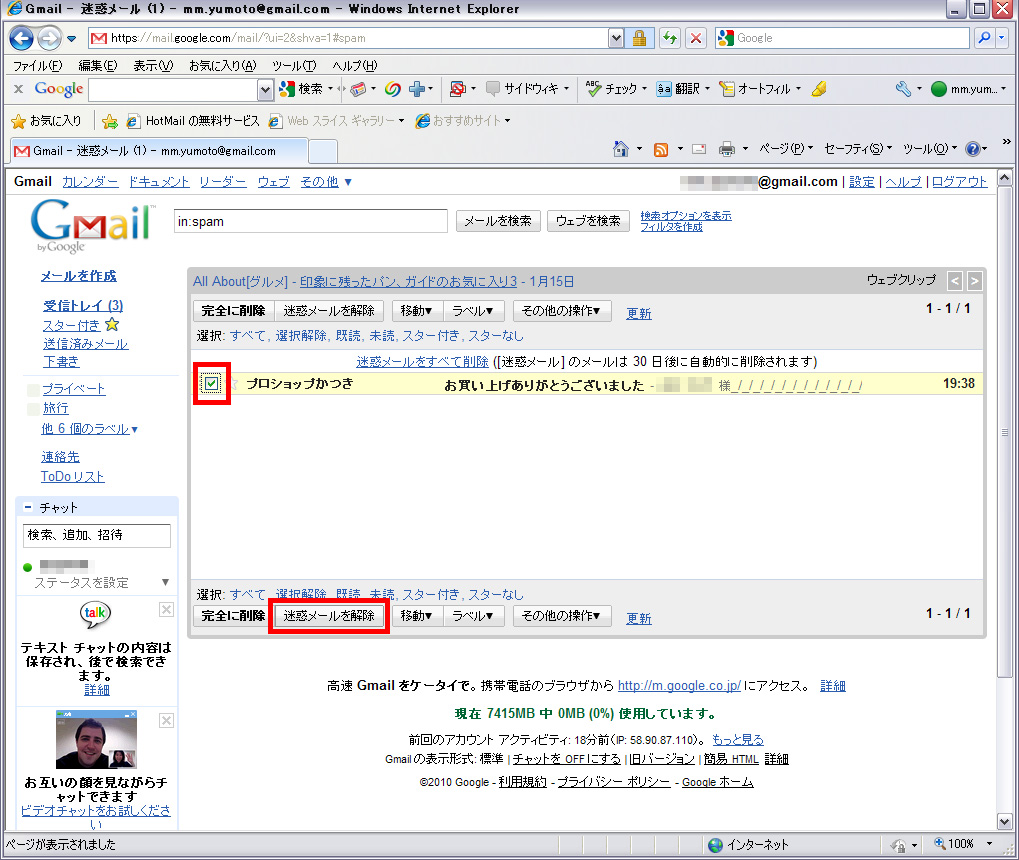Click the Refresh page icon
The image size is (1019, 860).
click(x=669, y=38)
